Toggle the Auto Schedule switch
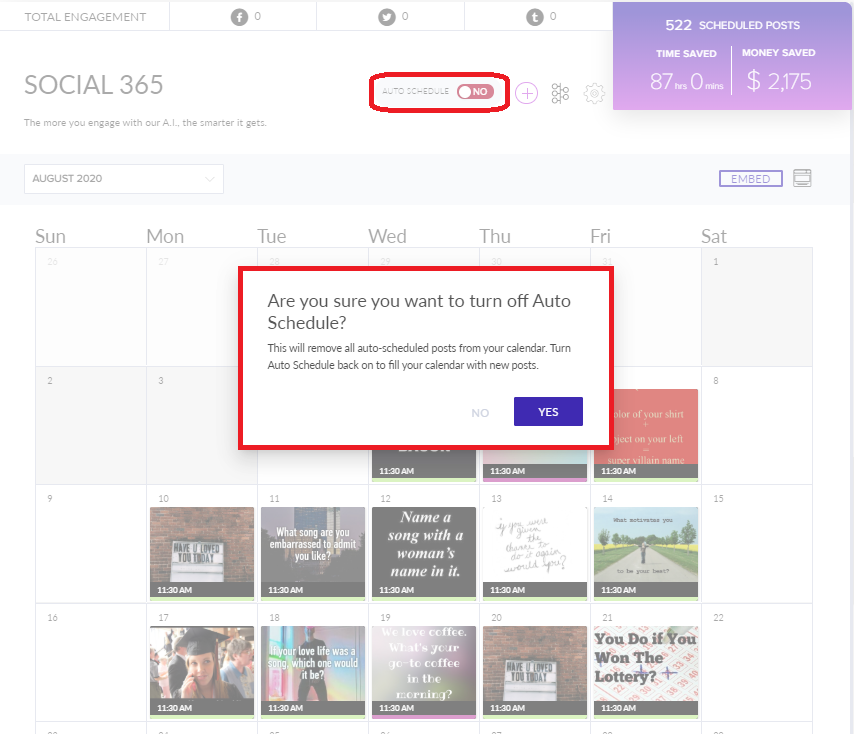This screenshot has height=734, width=854. [475, 91]
